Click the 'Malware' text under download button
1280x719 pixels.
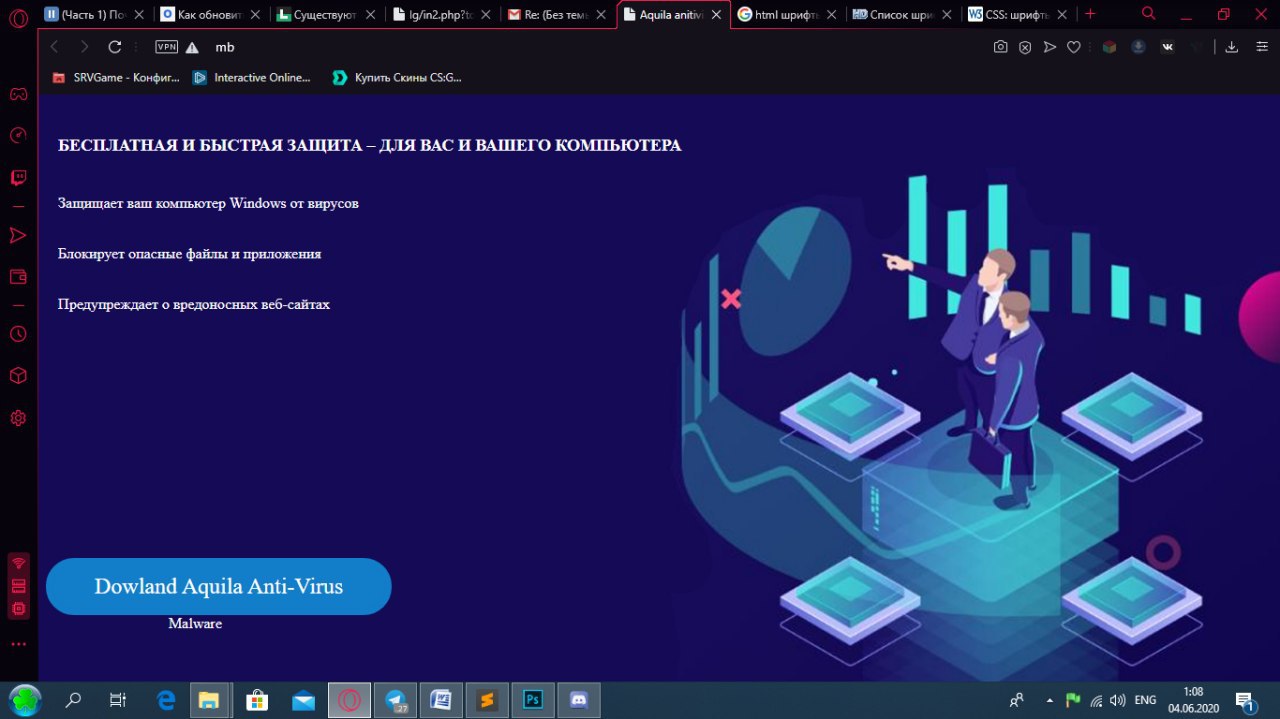[x=195, y=623]
